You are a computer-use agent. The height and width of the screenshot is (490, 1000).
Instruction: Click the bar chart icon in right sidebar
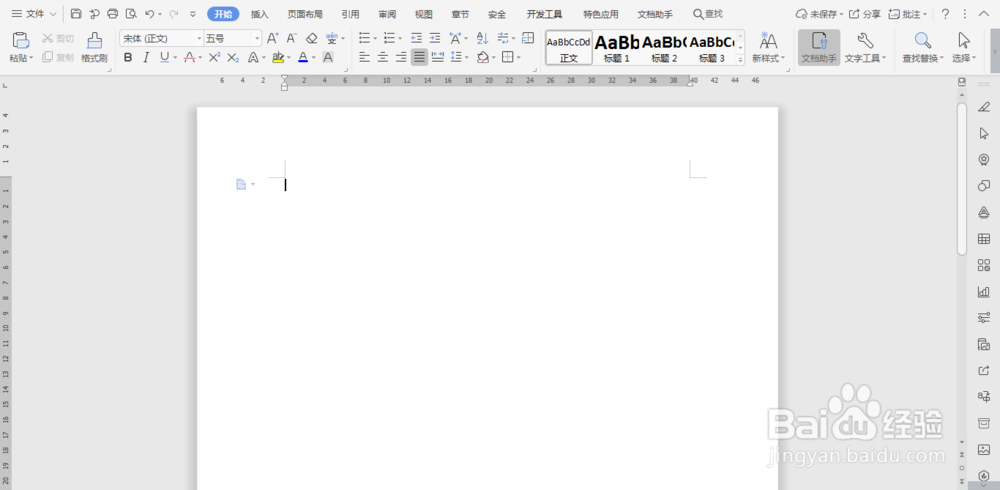pyautogui.click(x=984, y=292)
